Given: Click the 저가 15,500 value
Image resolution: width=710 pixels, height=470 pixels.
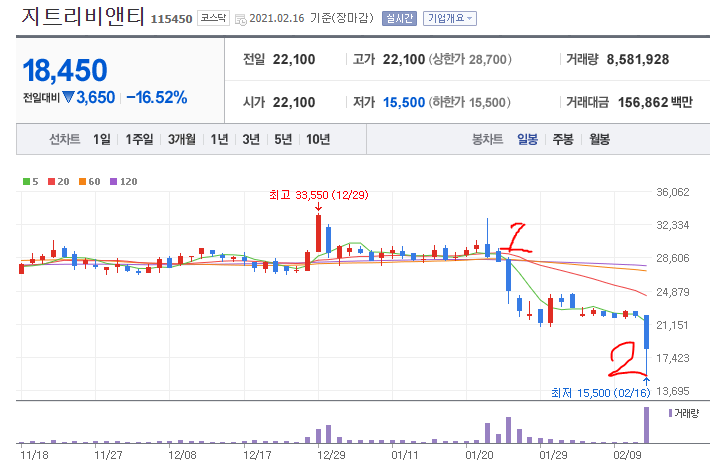Looking at the screenshot, I should tap(403, 102).
